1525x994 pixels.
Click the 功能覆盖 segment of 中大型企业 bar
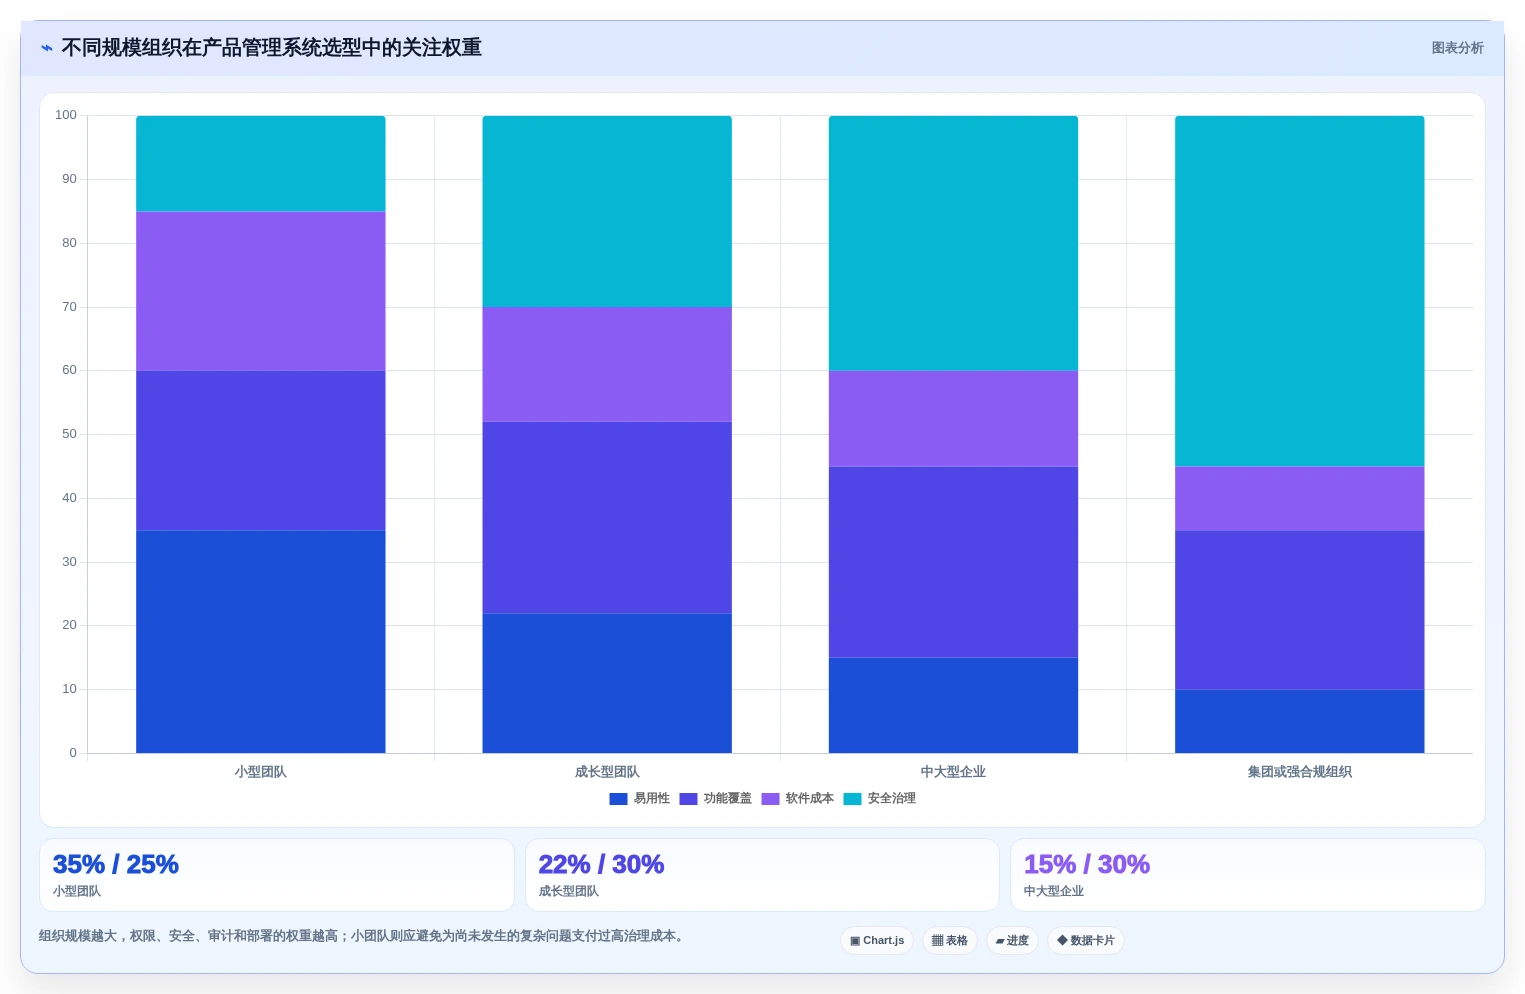coord(953,562)
